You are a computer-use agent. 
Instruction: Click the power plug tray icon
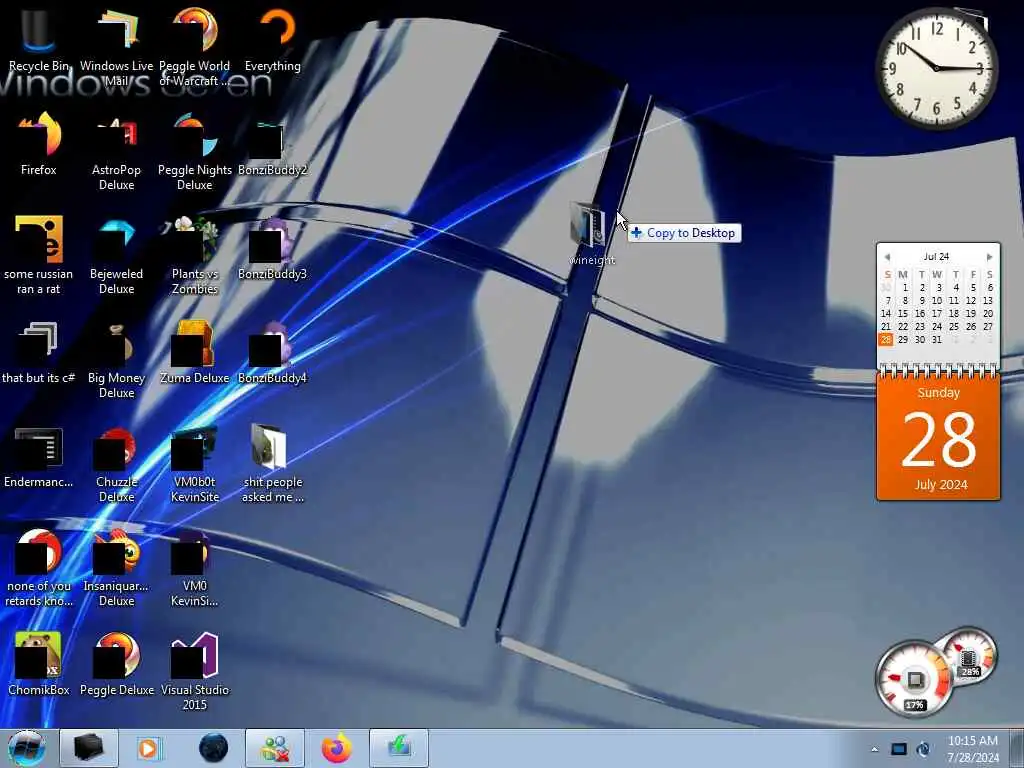923,749
